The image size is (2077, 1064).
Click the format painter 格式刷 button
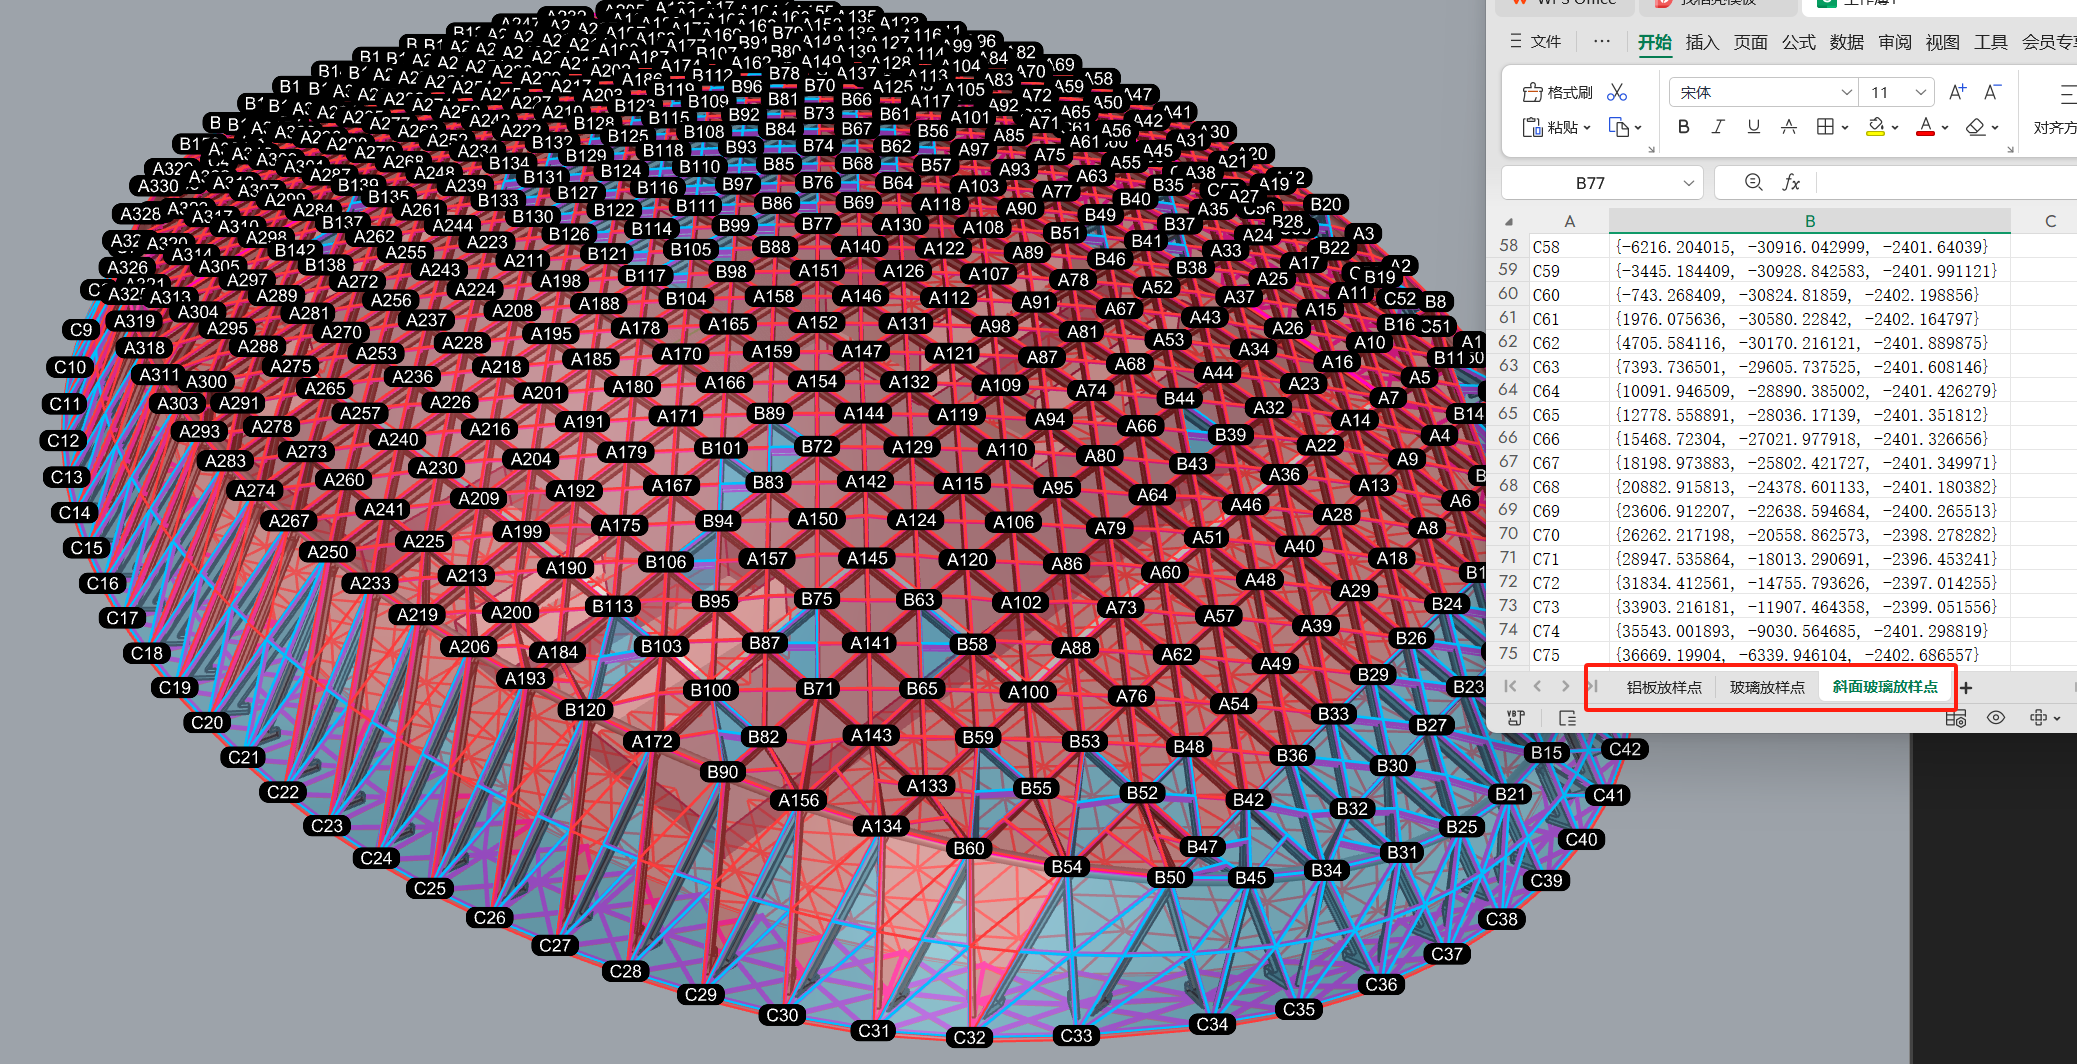pos(1557,93)
